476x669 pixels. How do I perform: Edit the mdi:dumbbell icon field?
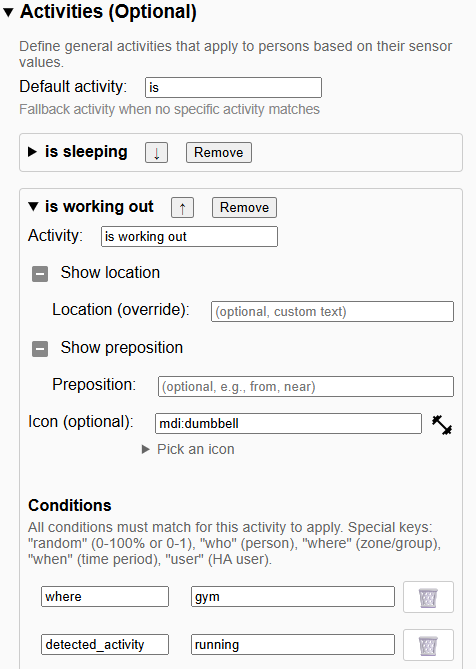click(288, 424)
